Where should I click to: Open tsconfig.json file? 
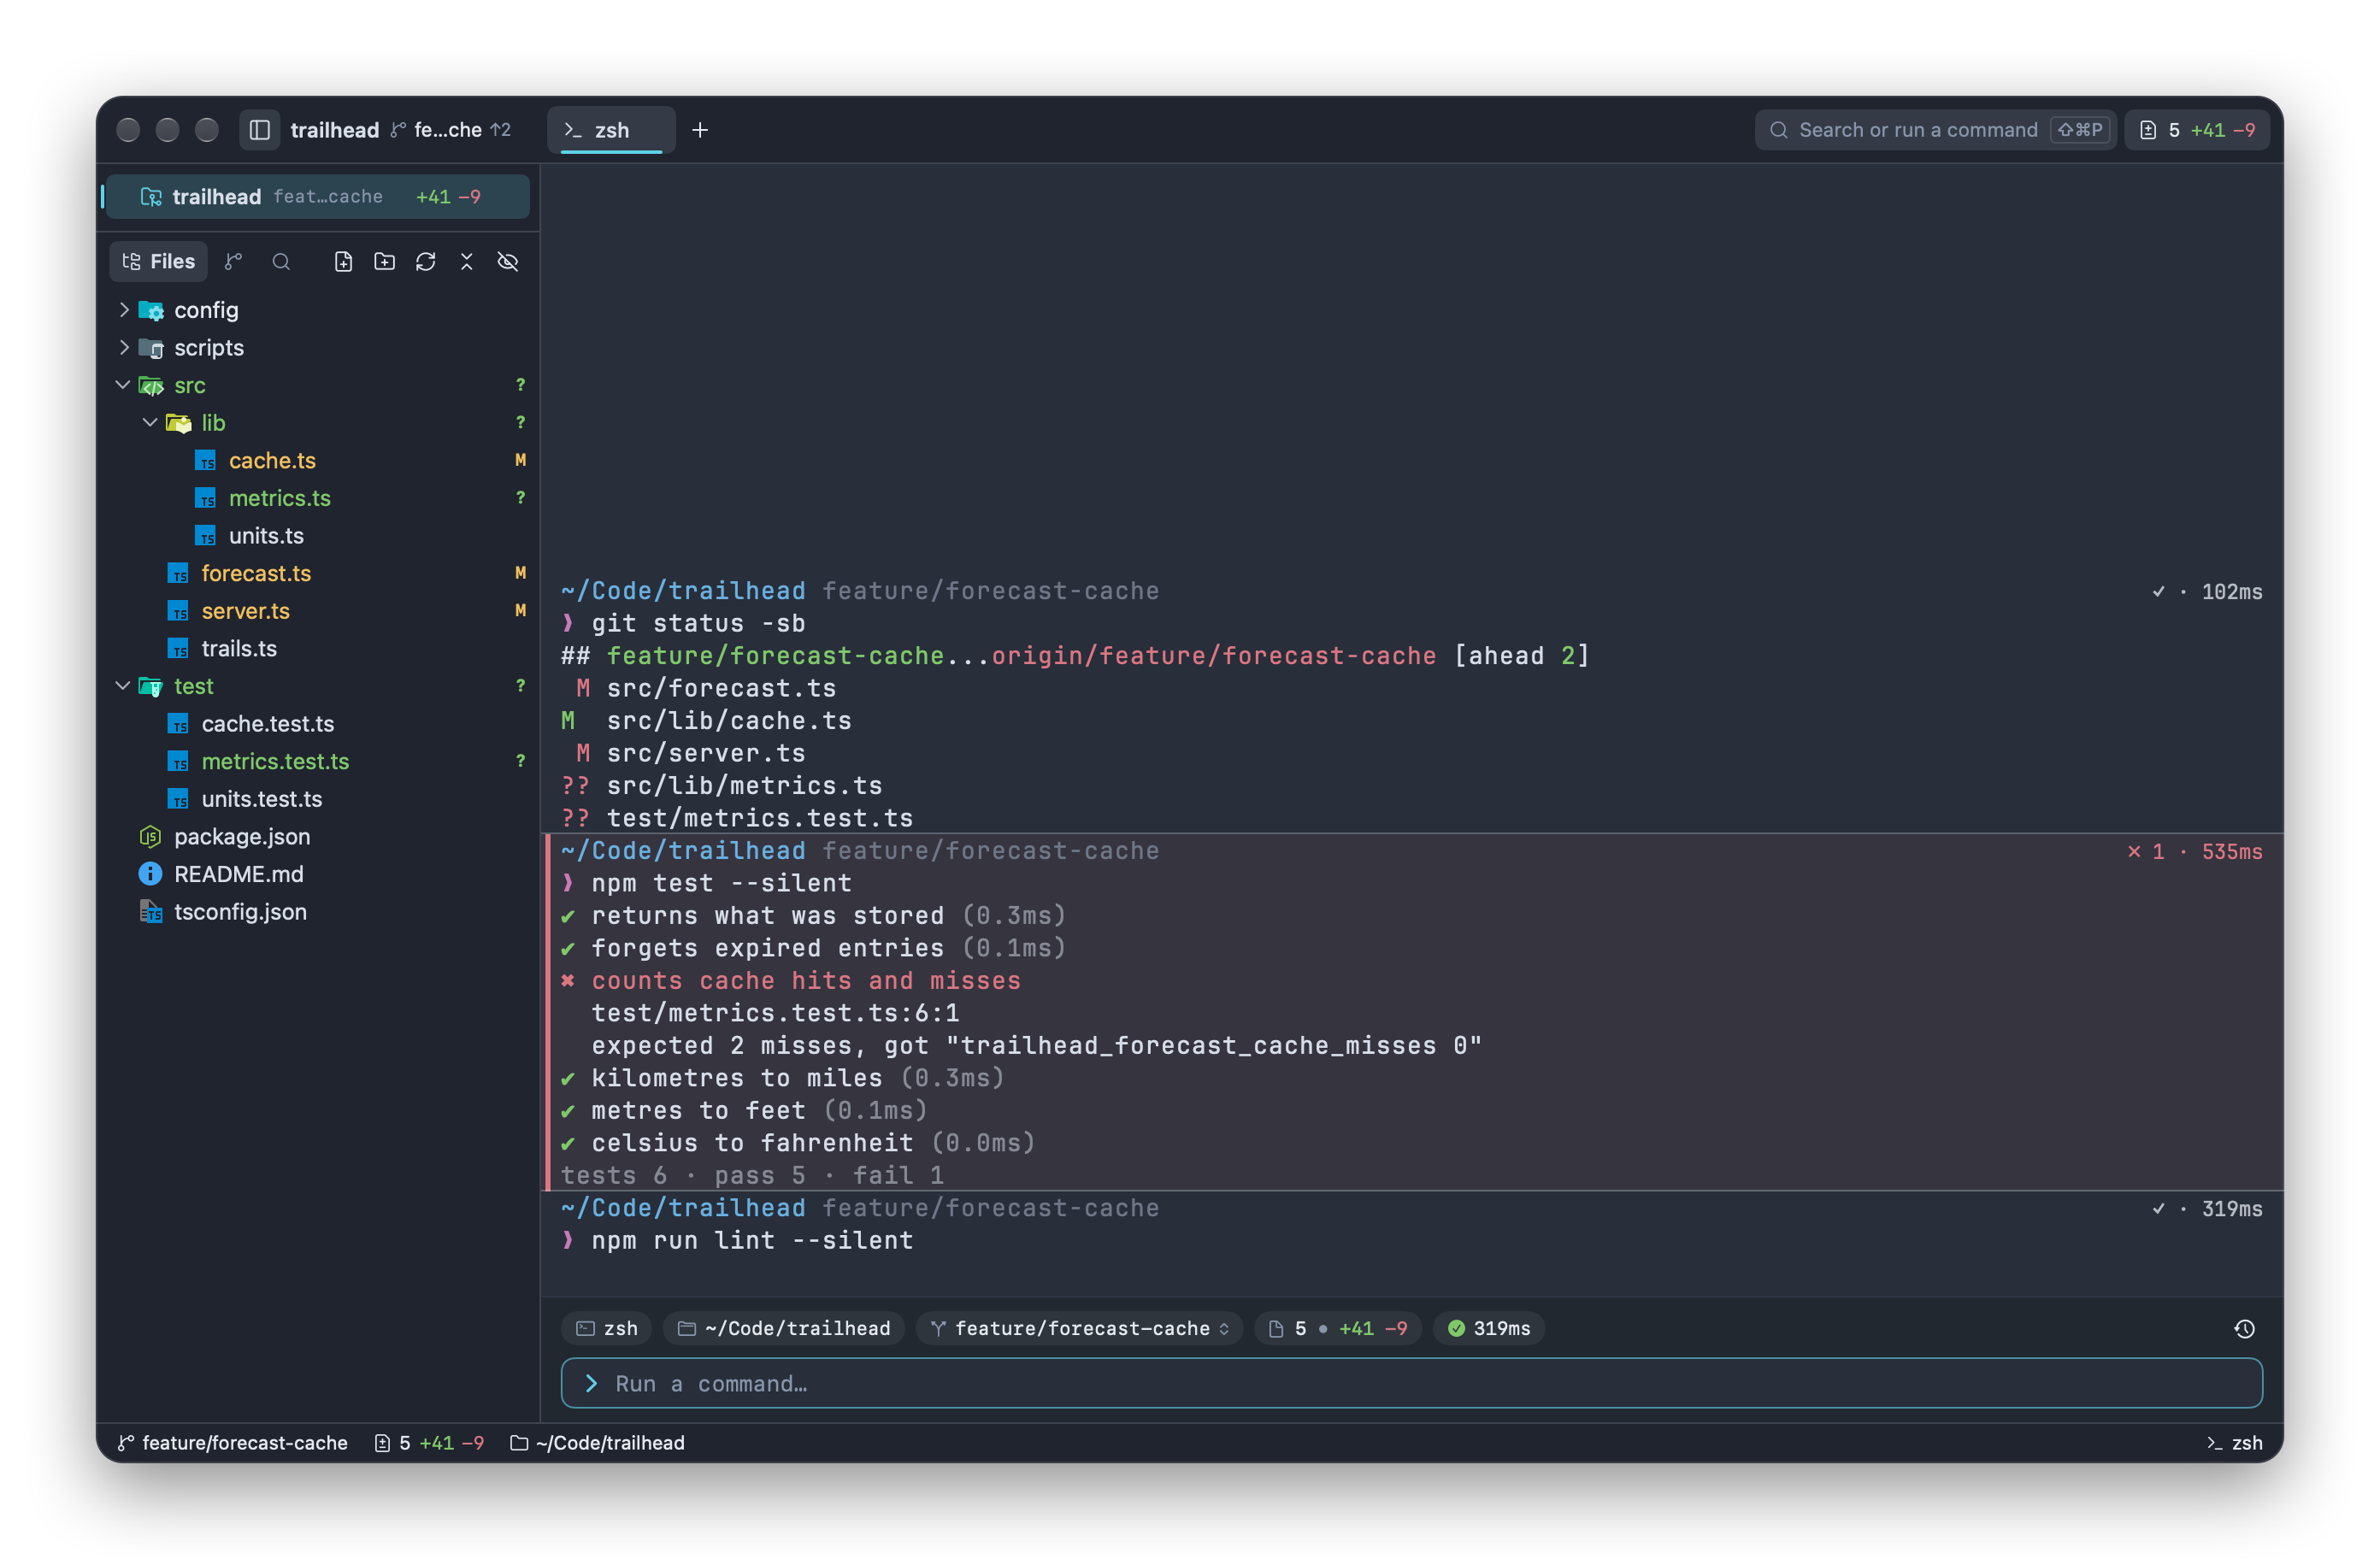pos(240,912)
